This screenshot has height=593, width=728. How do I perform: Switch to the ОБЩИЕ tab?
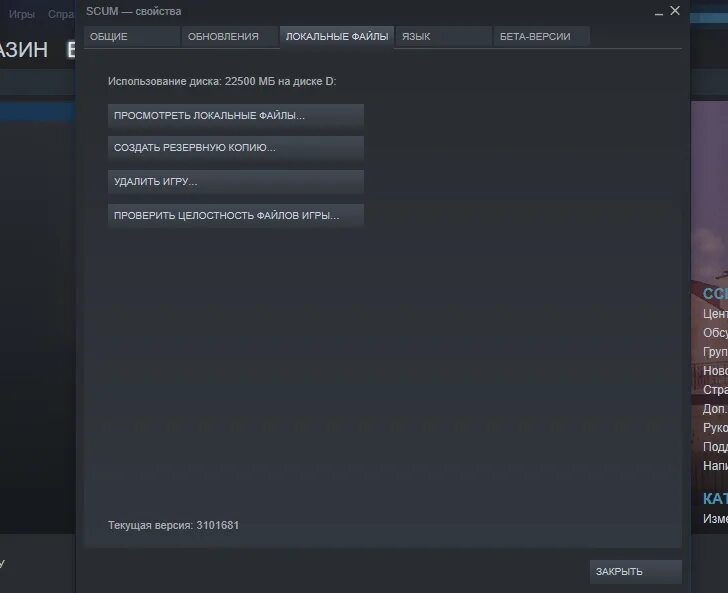(132, 37)
